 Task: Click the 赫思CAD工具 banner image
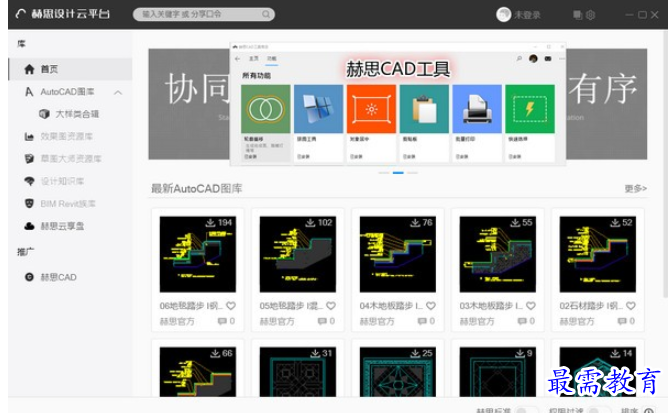coord(398,104)
